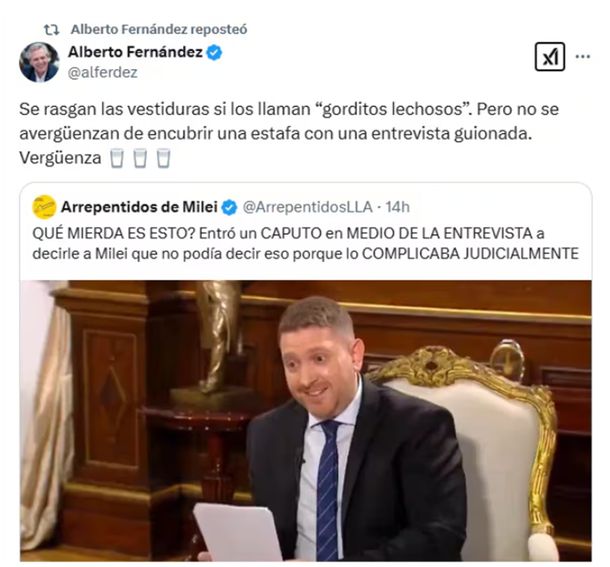Expand the three-dot more options menu
This screenshot has width=610, height=567.
coord(583,57)
